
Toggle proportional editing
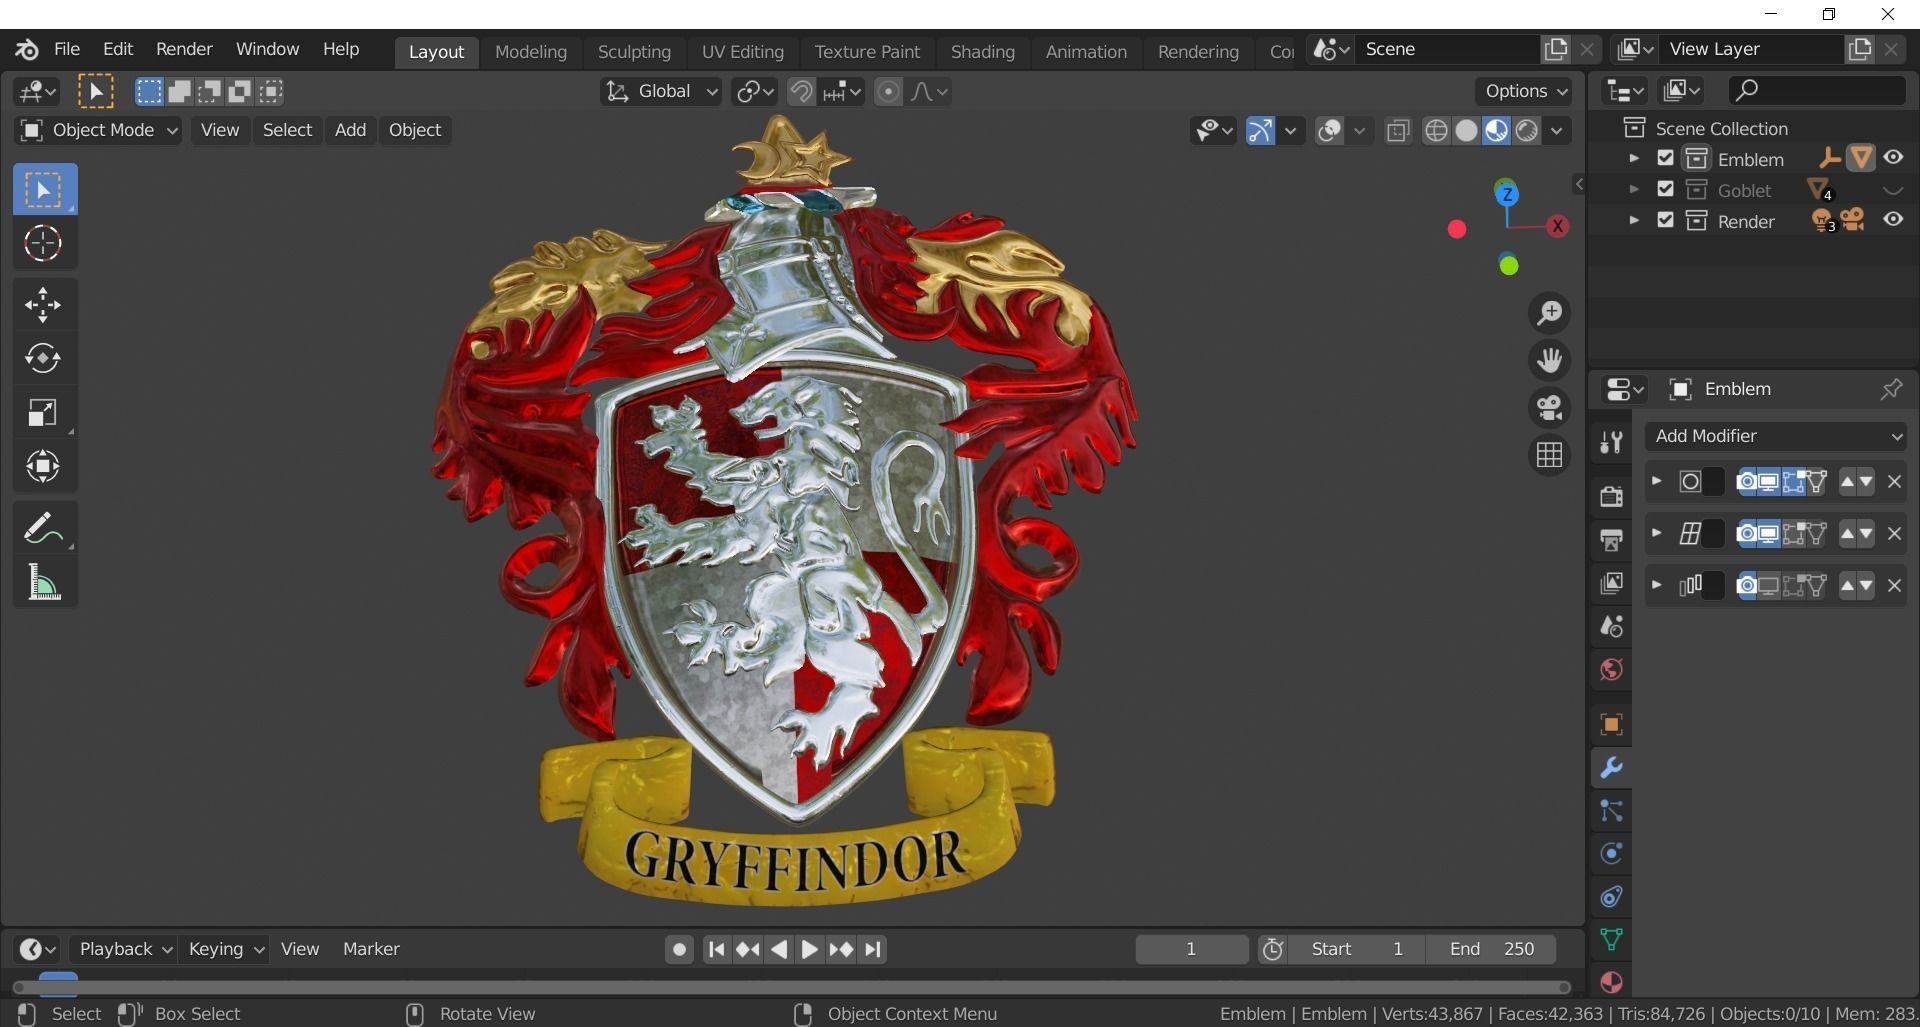[888, 92]
